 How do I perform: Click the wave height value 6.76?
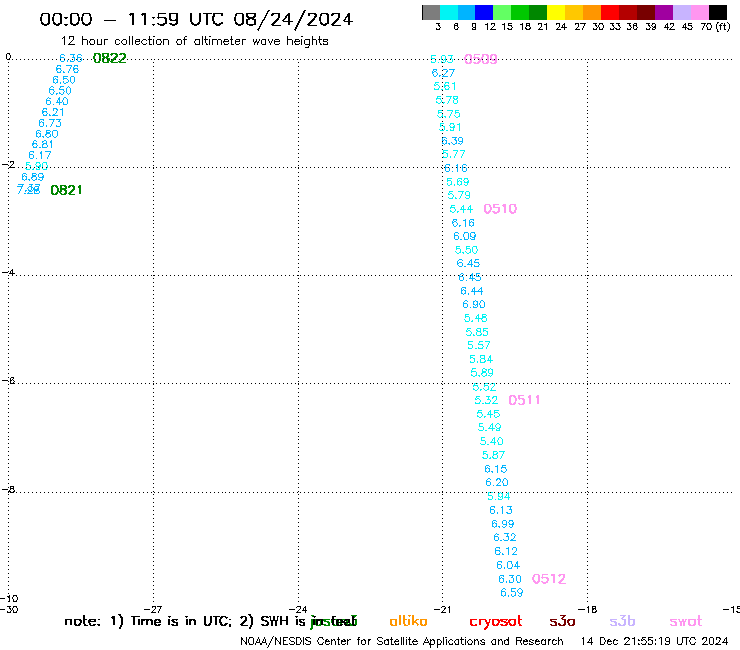click(67, 69)
